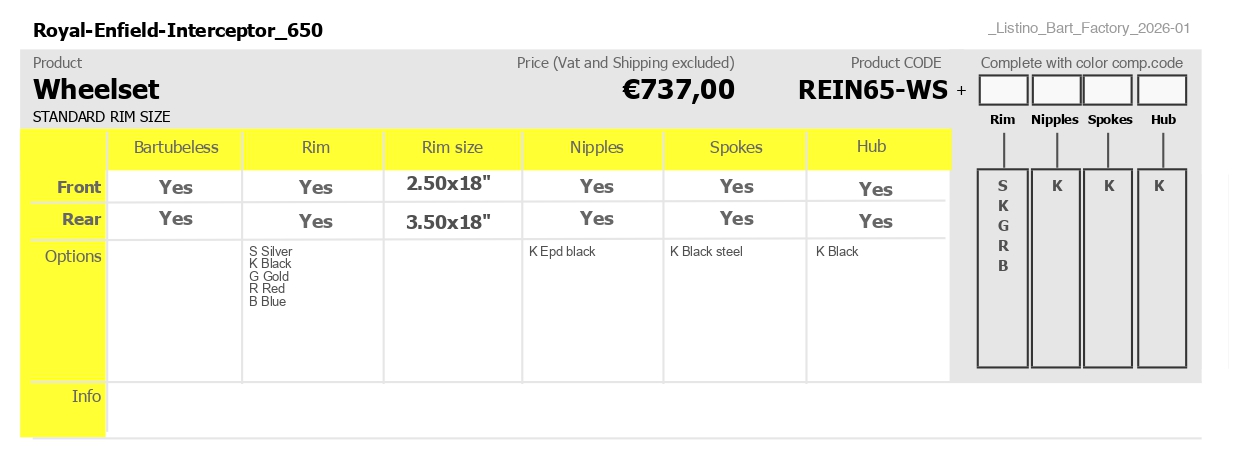Screen dimensions: 1240x473
Task: Select the Bartubeless column header
Action: click(176, 147)
